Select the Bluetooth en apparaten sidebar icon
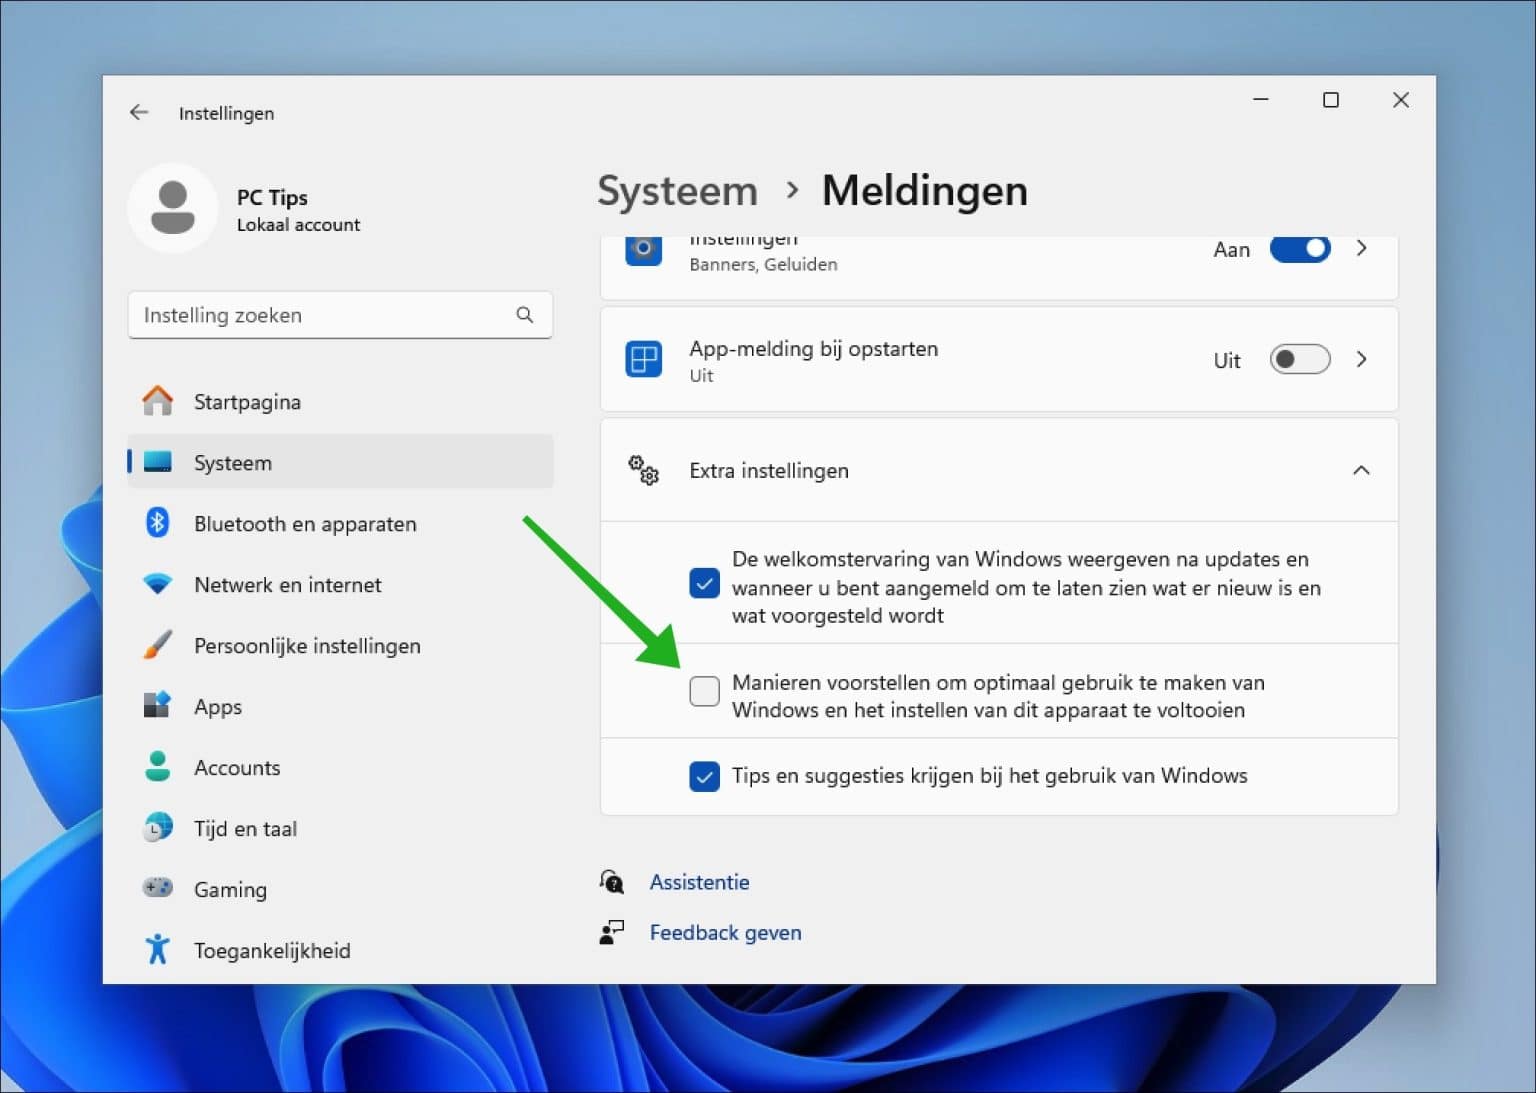1536x1093 pixels. tap(157, 523)
